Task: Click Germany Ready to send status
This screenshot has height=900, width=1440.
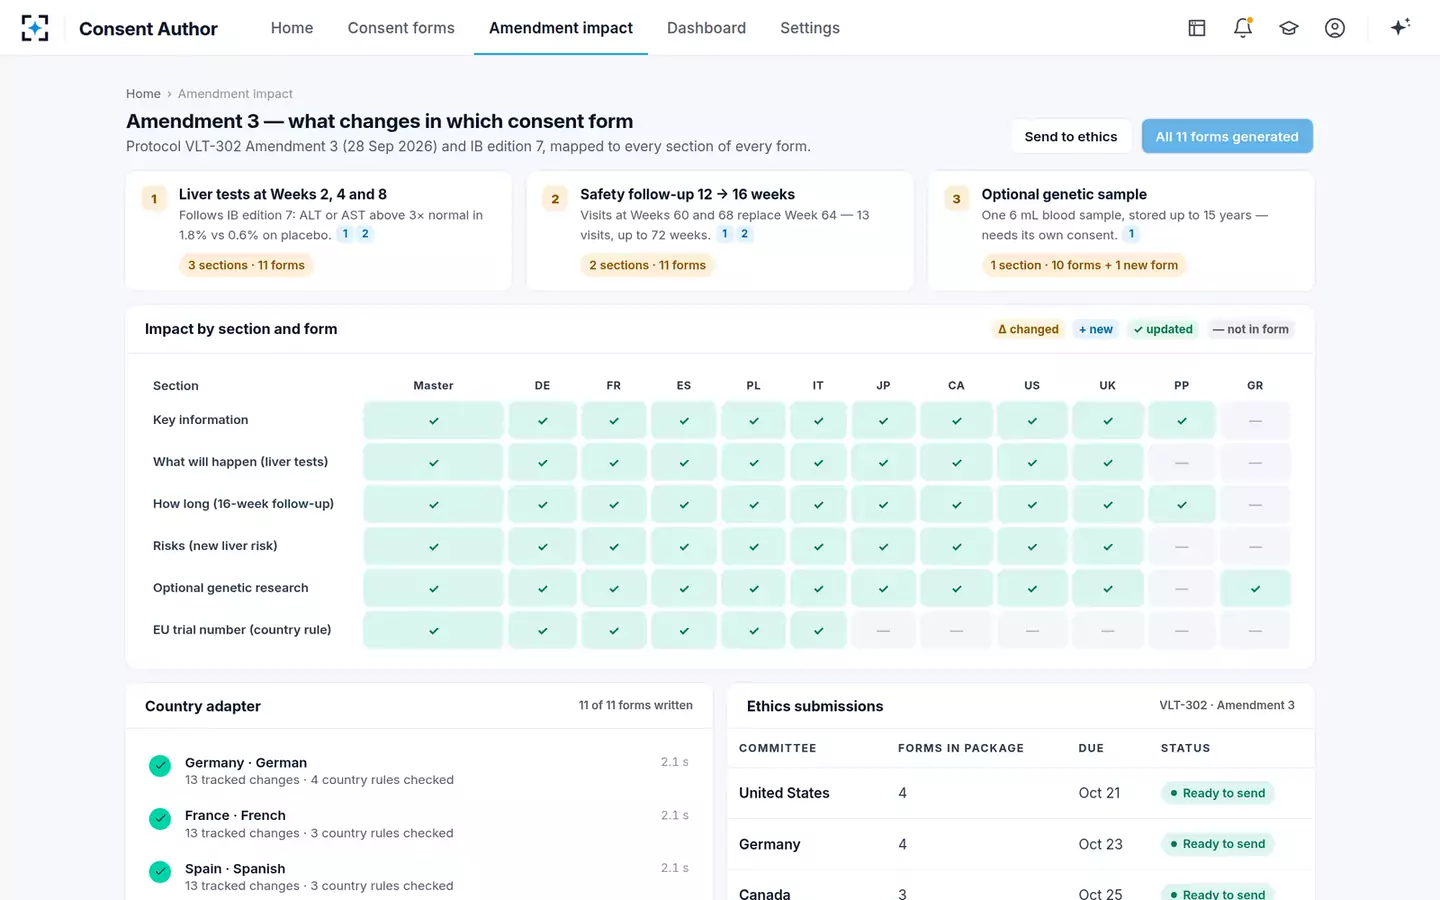Action: click(x=1217, y=844)
